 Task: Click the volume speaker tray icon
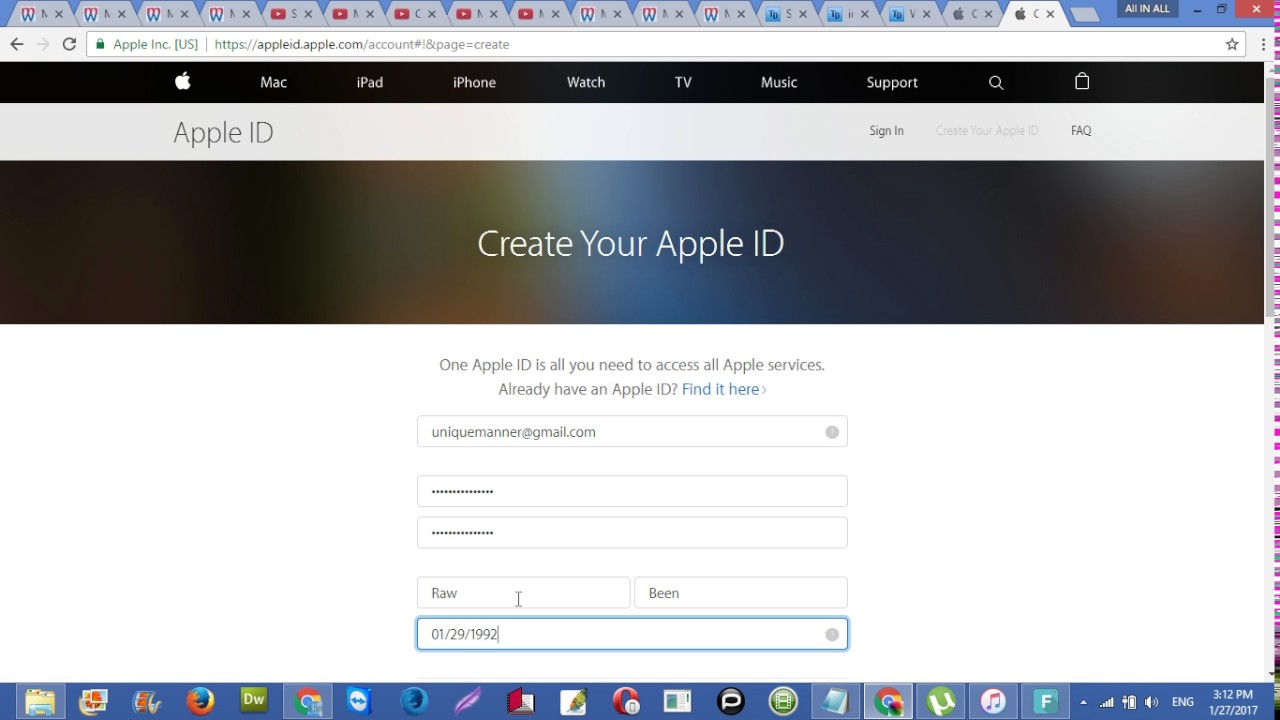coord(1152,702)
